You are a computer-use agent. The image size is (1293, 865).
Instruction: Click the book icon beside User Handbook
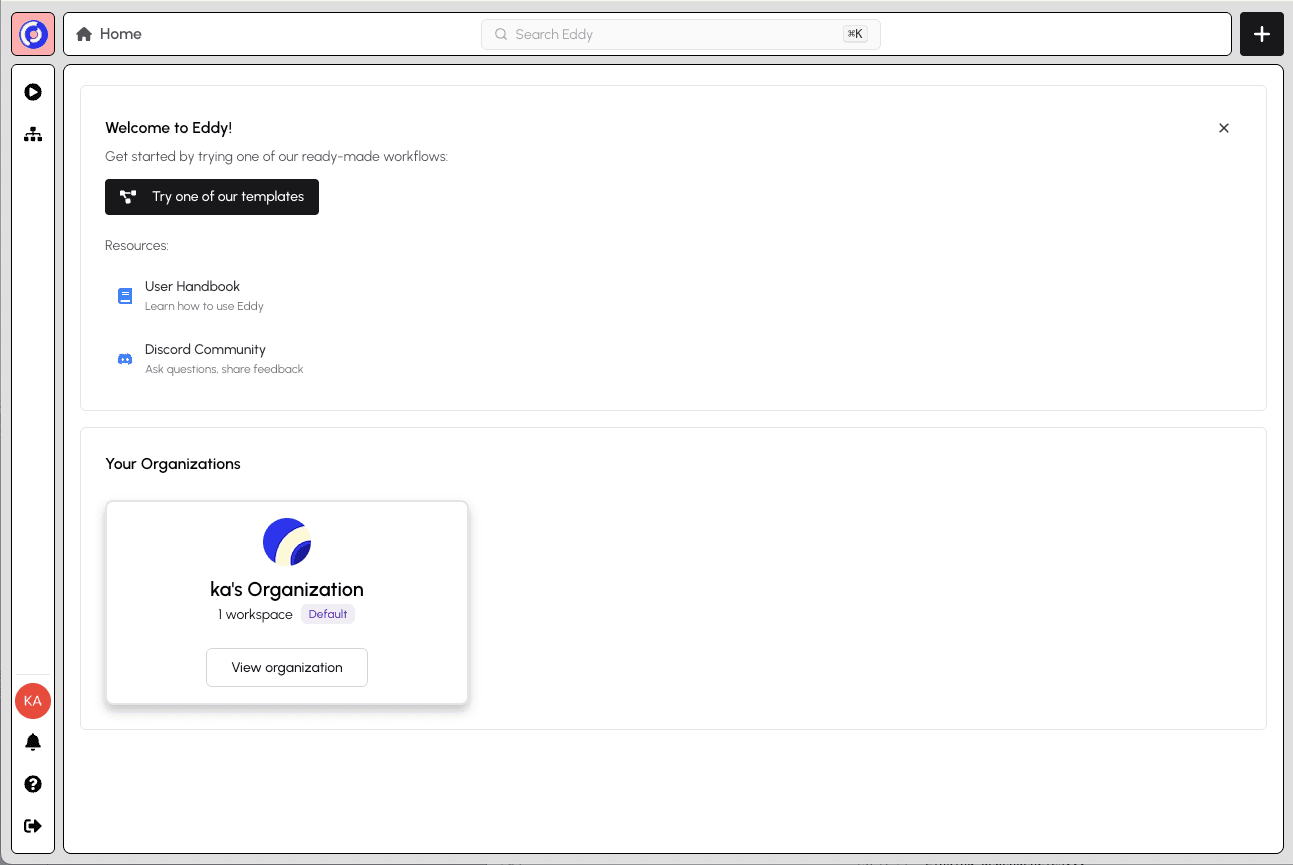click(x=124, y=295)
